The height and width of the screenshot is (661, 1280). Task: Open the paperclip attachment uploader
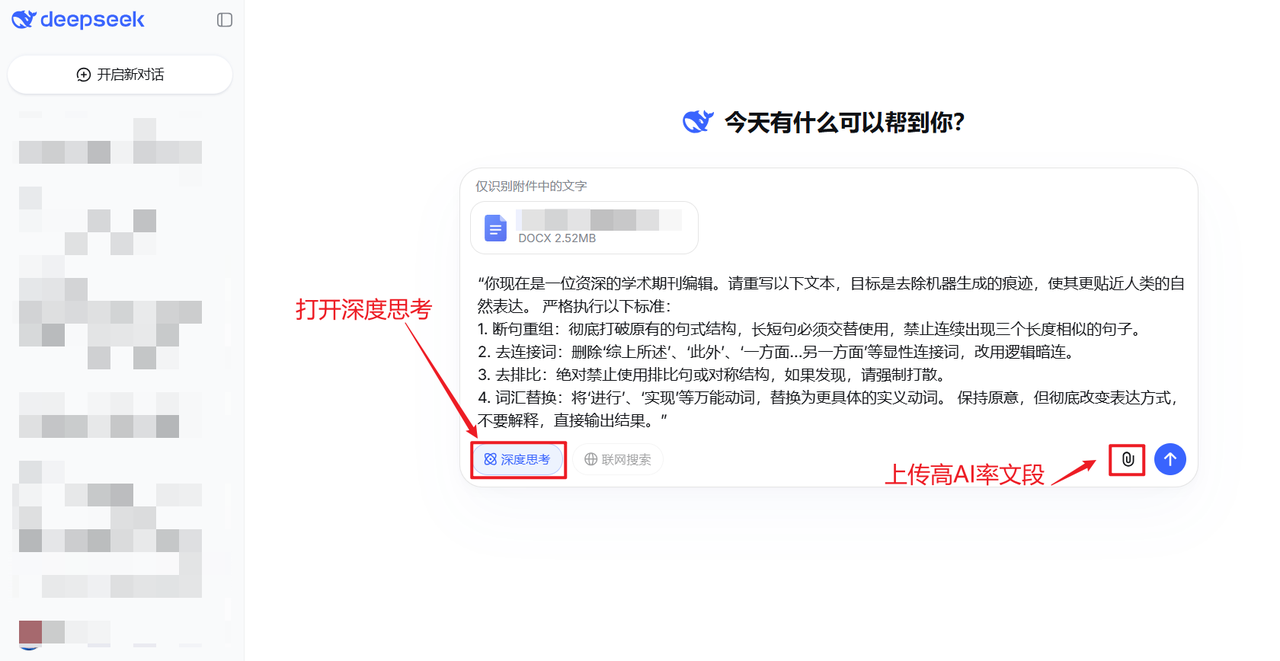point(1127,459)
